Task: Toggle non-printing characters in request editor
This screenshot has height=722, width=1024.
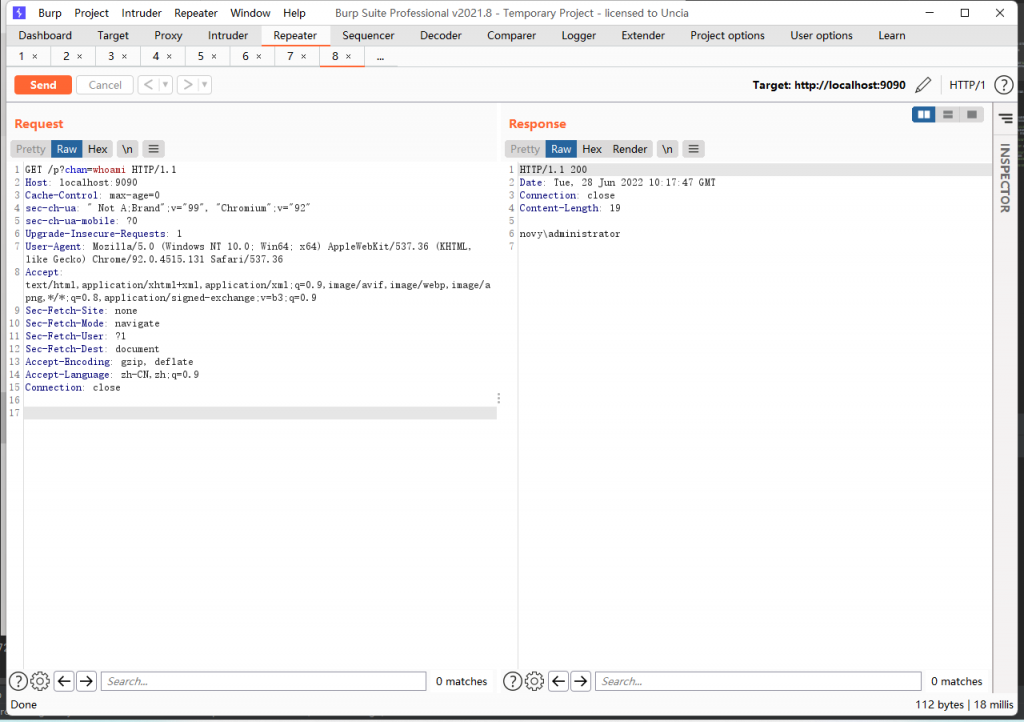Action: coord(128,149)
